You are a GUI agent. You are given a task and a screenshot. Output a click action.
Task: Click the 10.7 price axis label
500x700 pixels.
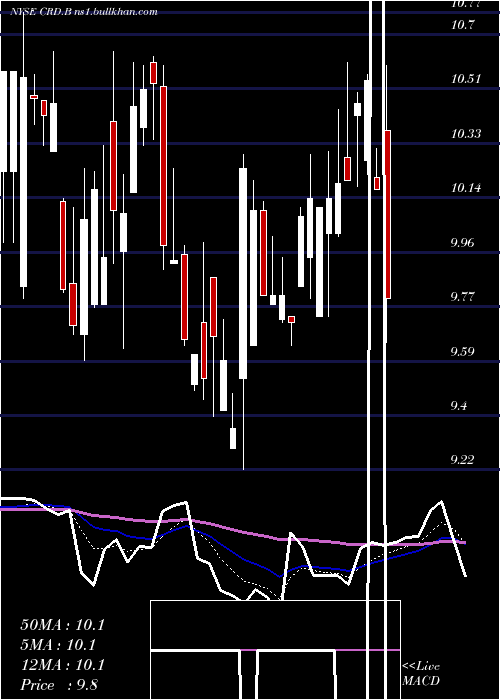pyautogui.click(x=462, y=25)
